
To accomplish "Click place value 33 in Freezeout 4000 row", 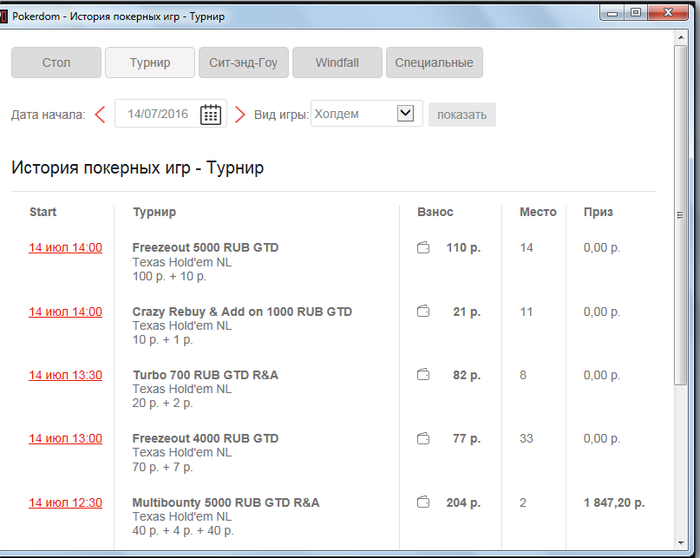I will tap(526, 439).
